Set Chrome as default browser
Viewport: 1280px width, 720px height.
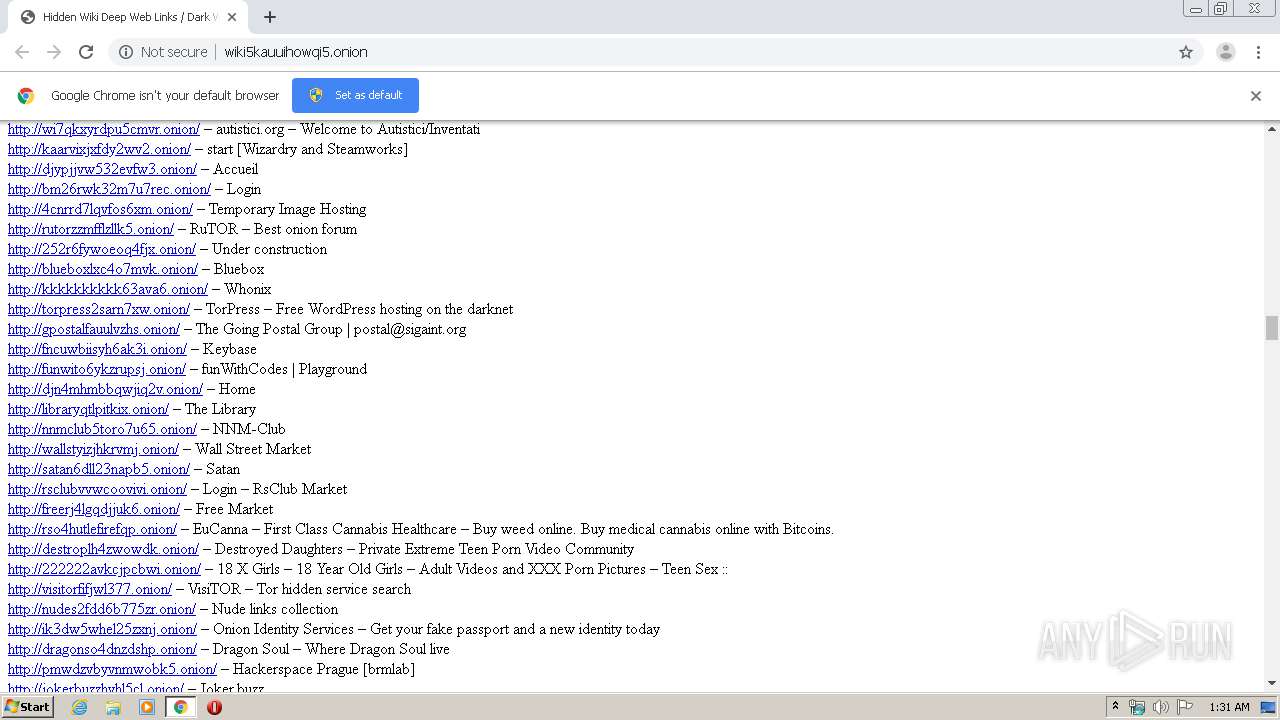click(355, 95)
